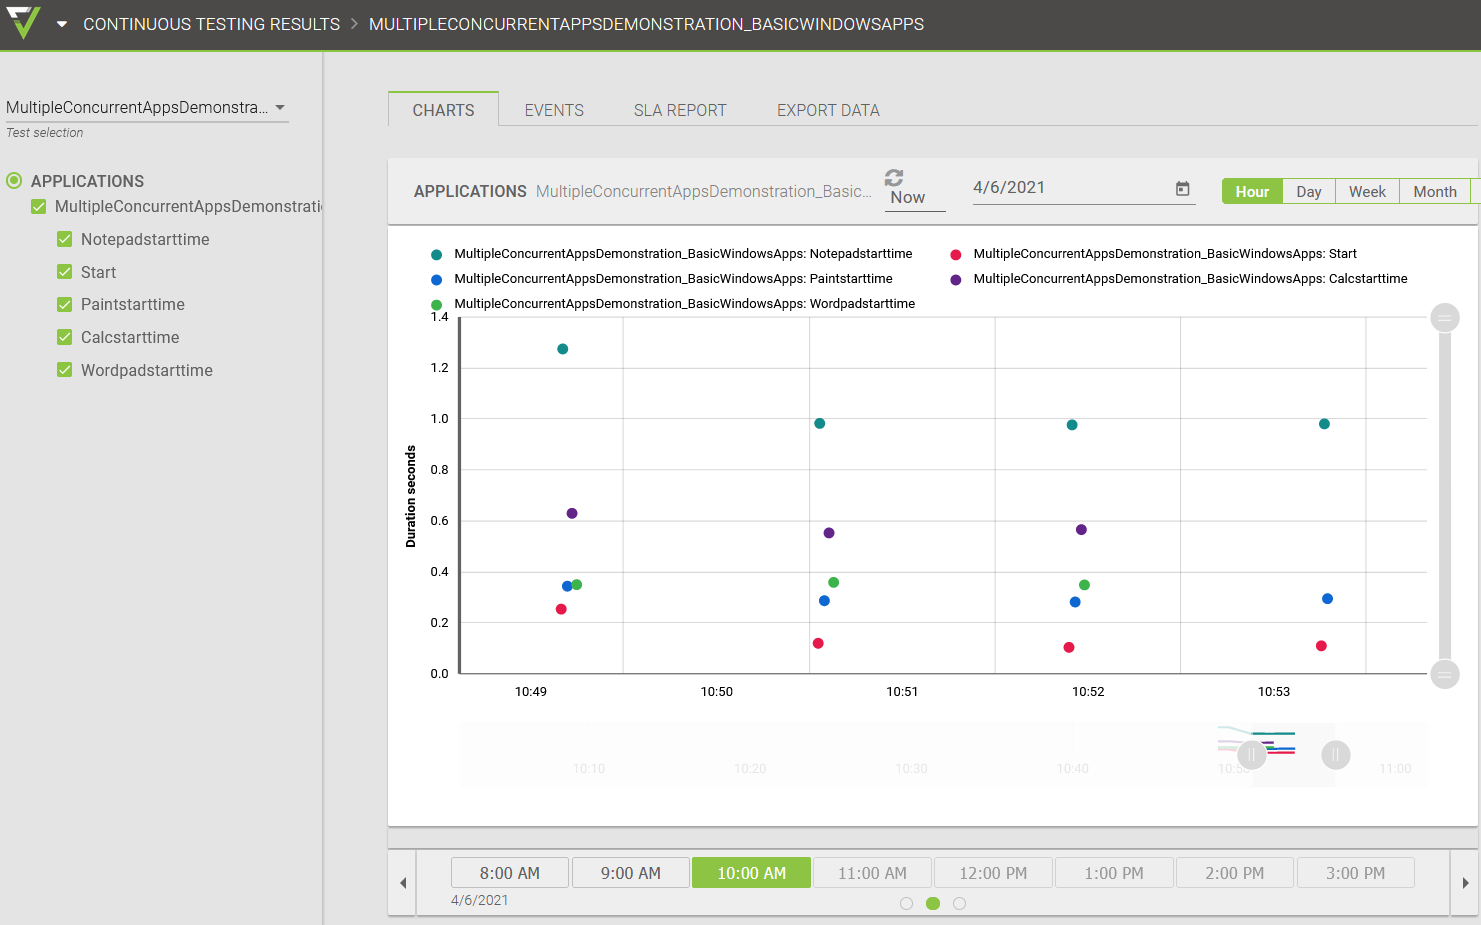Click the top vertical zoom slider handle
Viewport: 1481px width, 925px height.
1444,318
